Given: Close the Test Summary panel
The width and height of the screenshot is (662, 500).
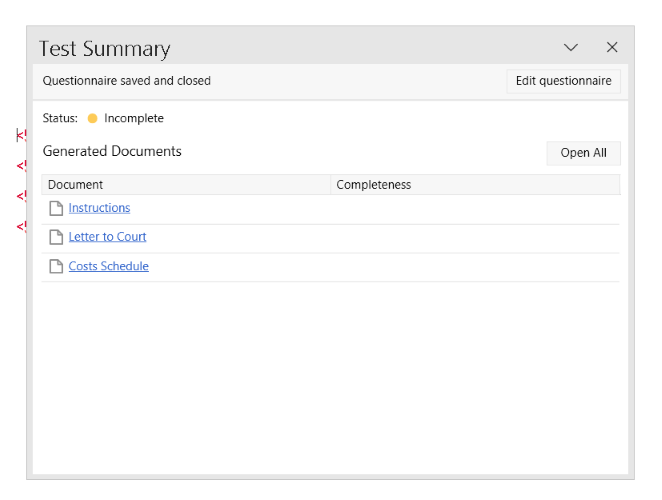Looking at the screenshot, I should point(612,48).
